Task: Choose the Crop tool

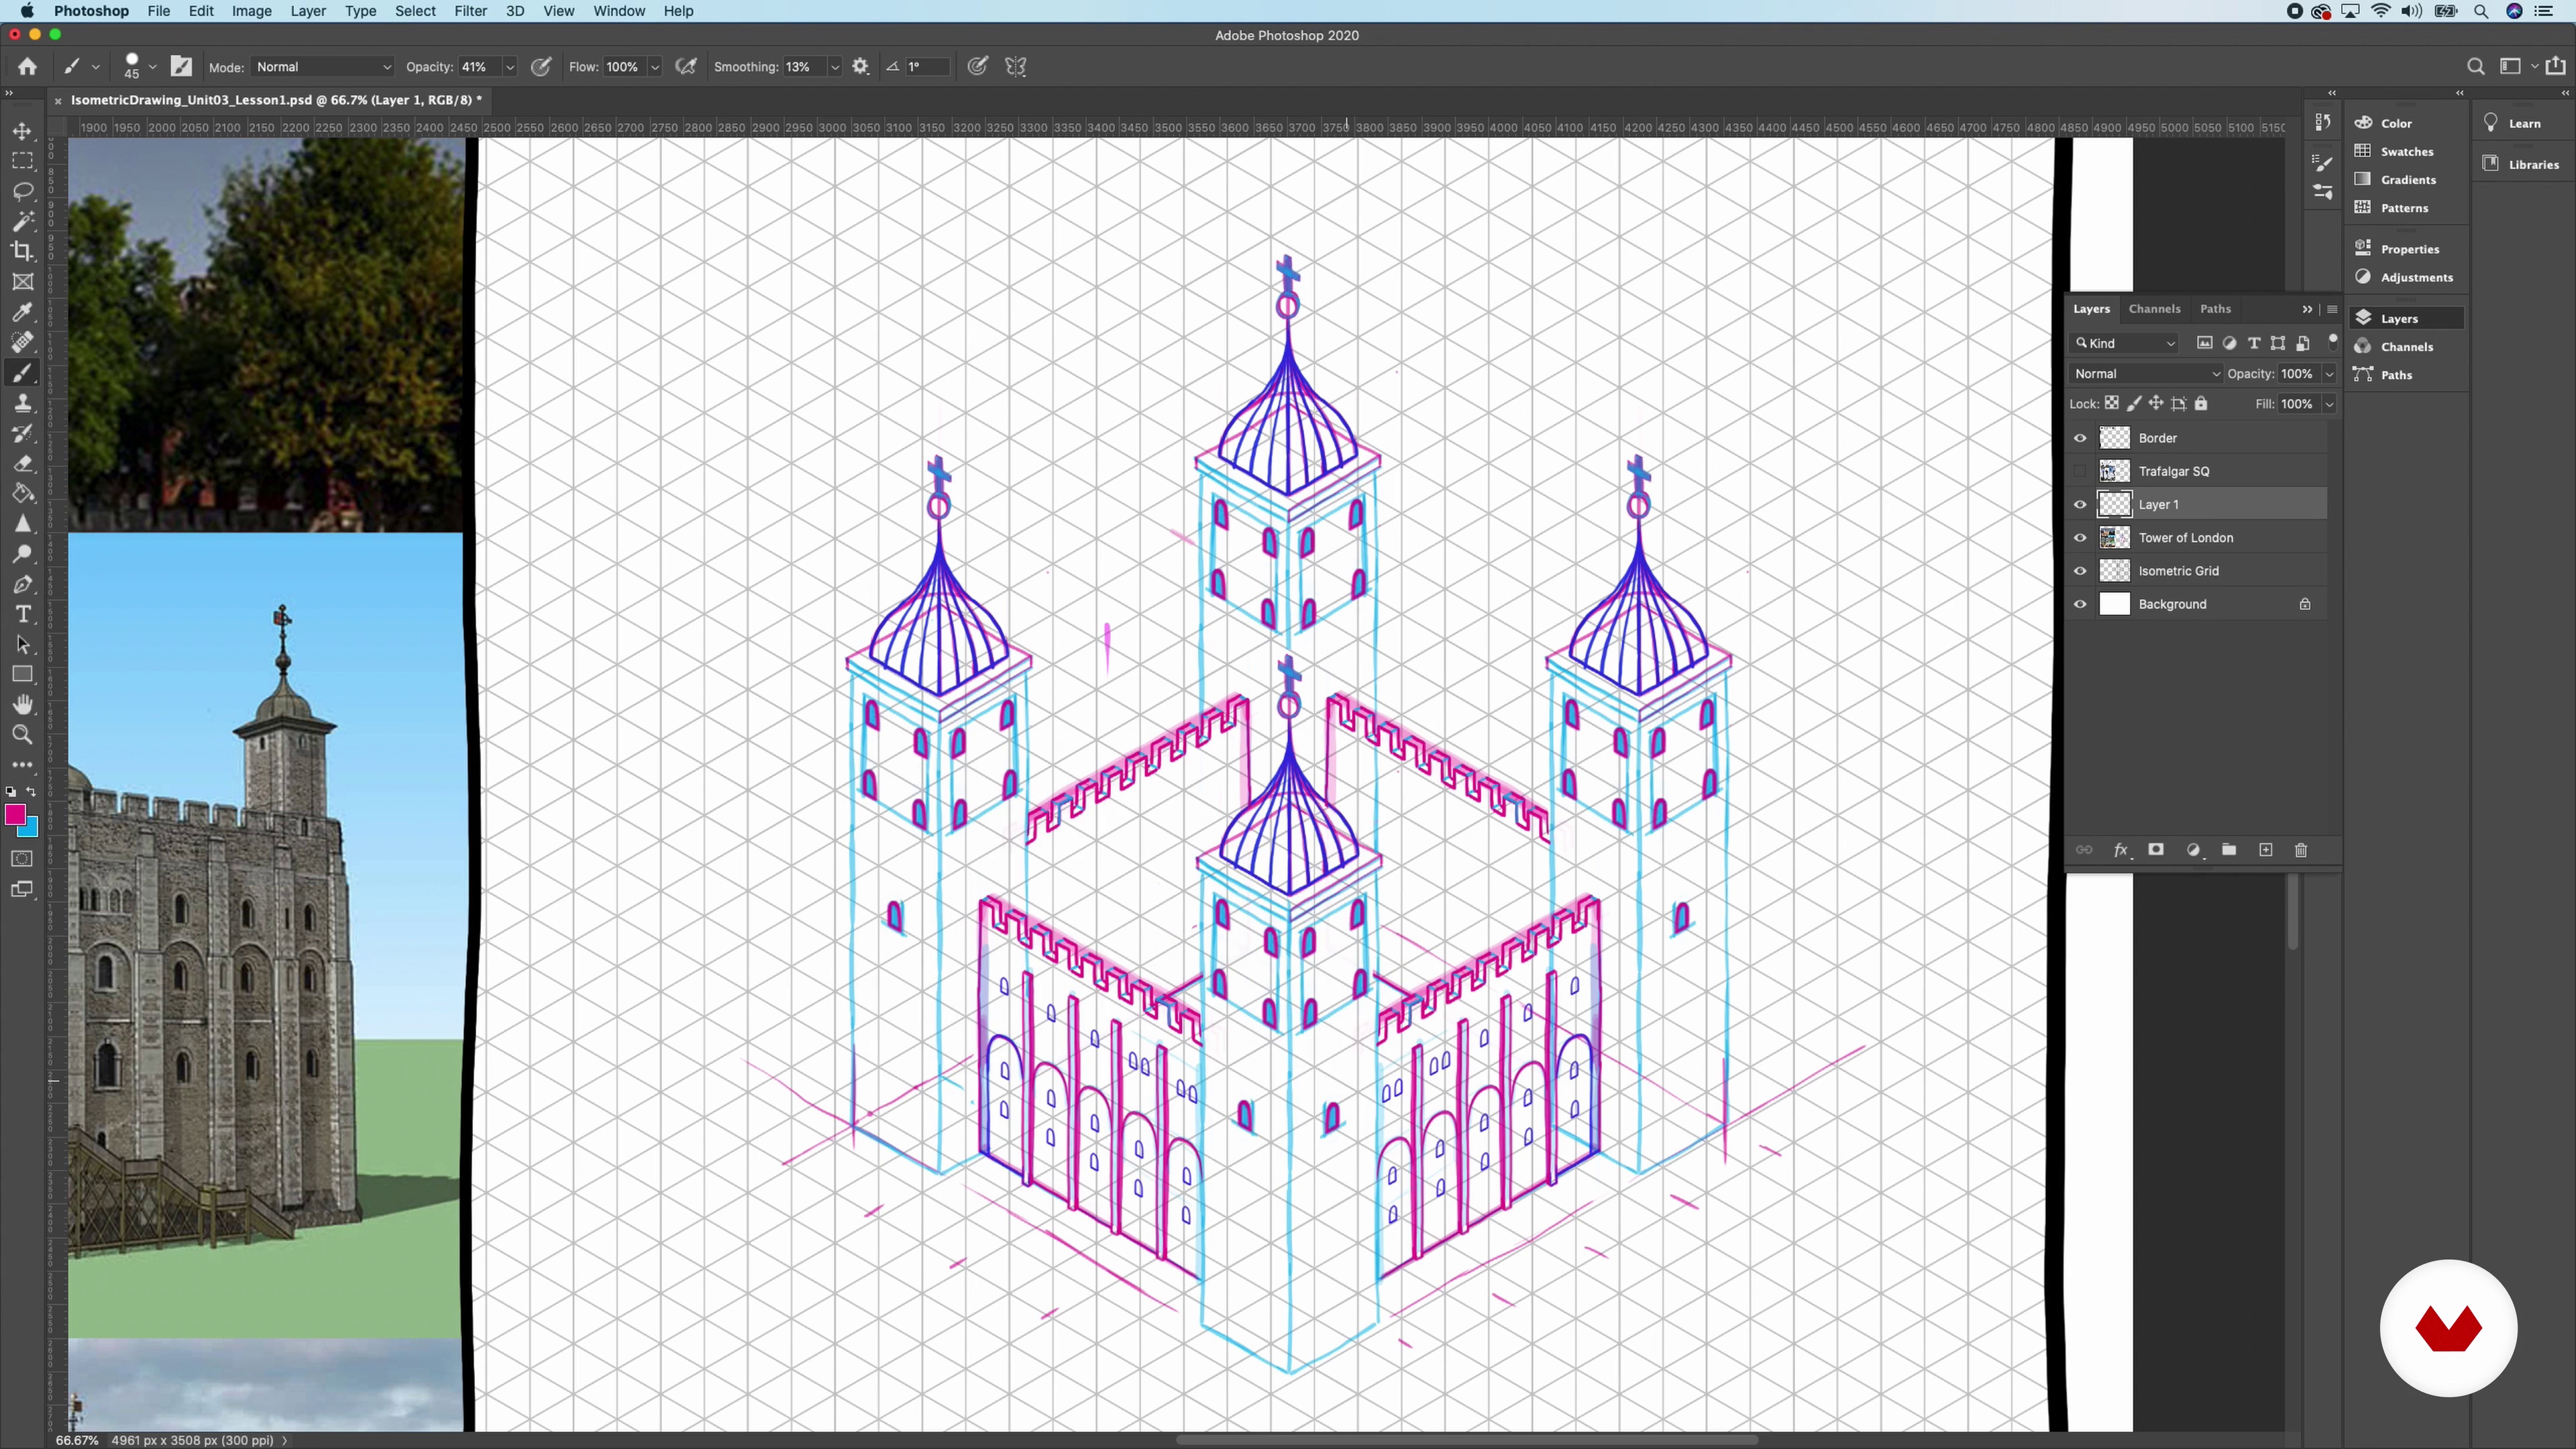Action: 22,251
